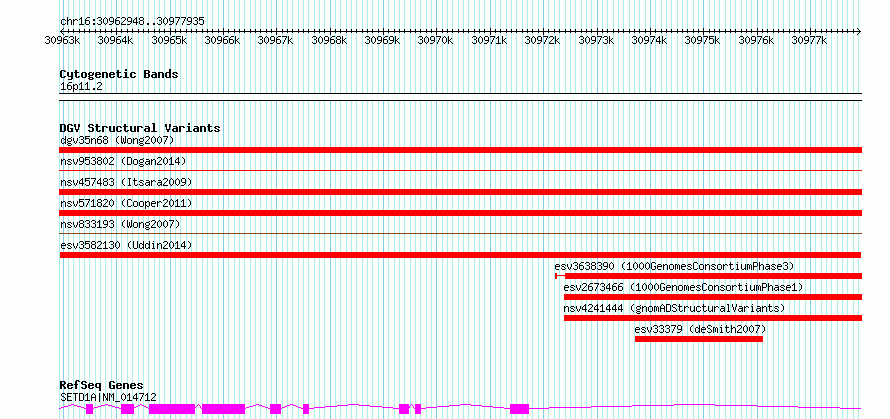Screen dimensions: 890x419
Task: Click the thin red line under nsv953802
Action: [x=461, y=170]
